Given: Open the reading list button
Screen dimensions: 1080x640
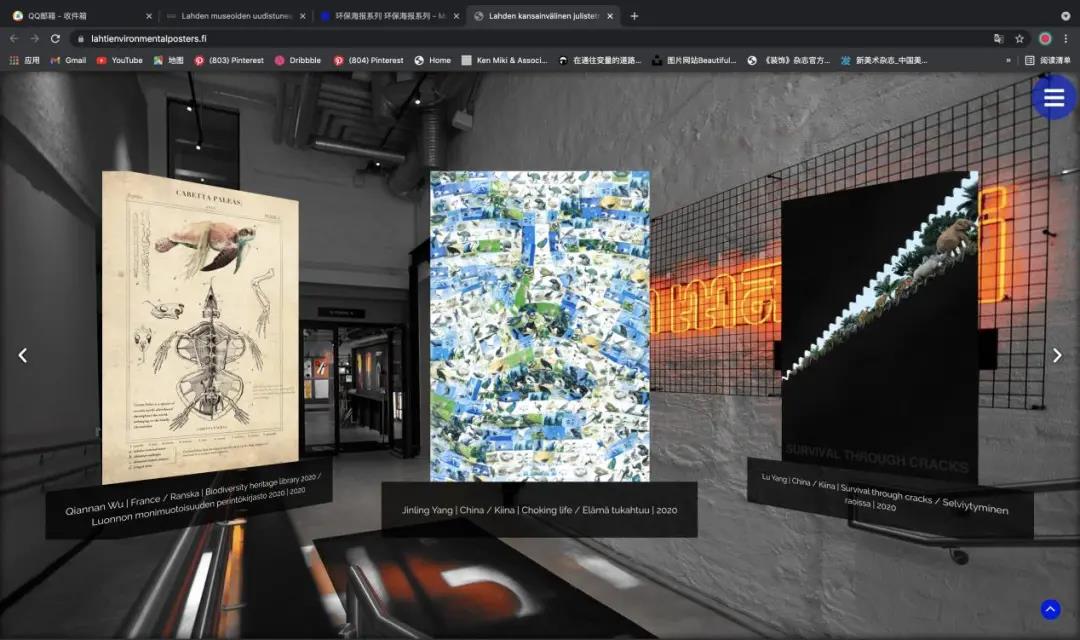Looking at the screenshot, I should pos(1048,61).
